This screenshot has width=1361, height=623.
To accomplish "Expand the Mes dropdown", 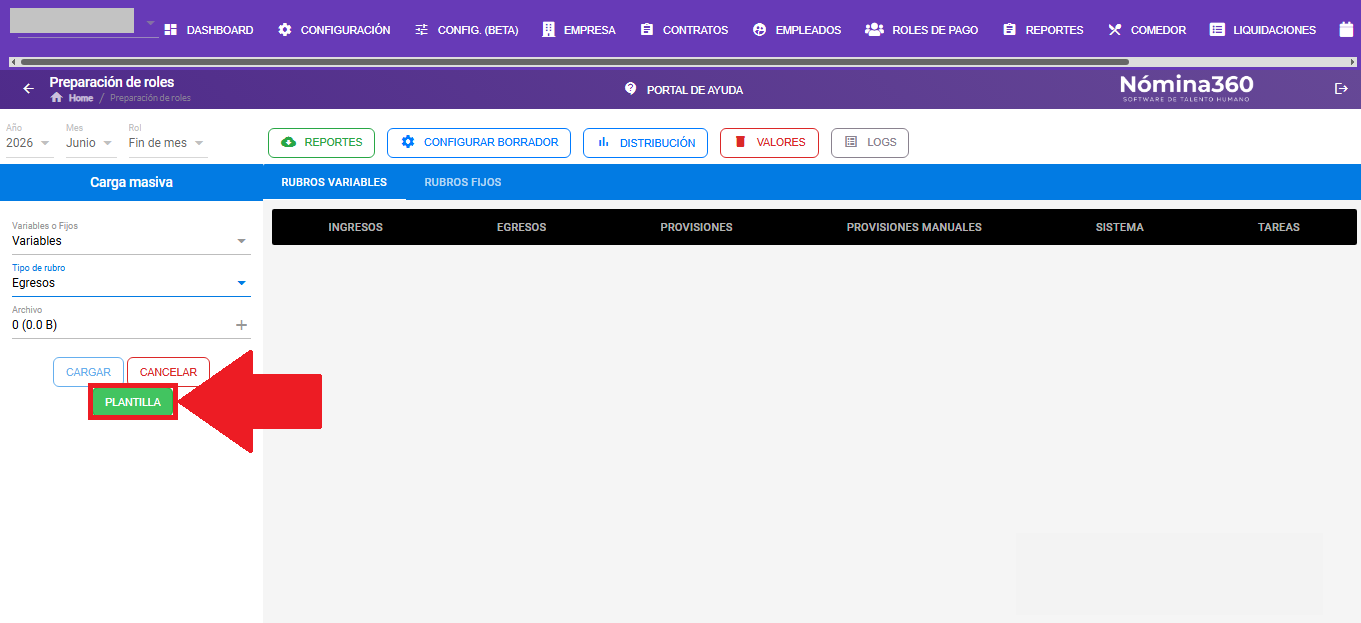I will pyautogui.click(x=90, y=143).
